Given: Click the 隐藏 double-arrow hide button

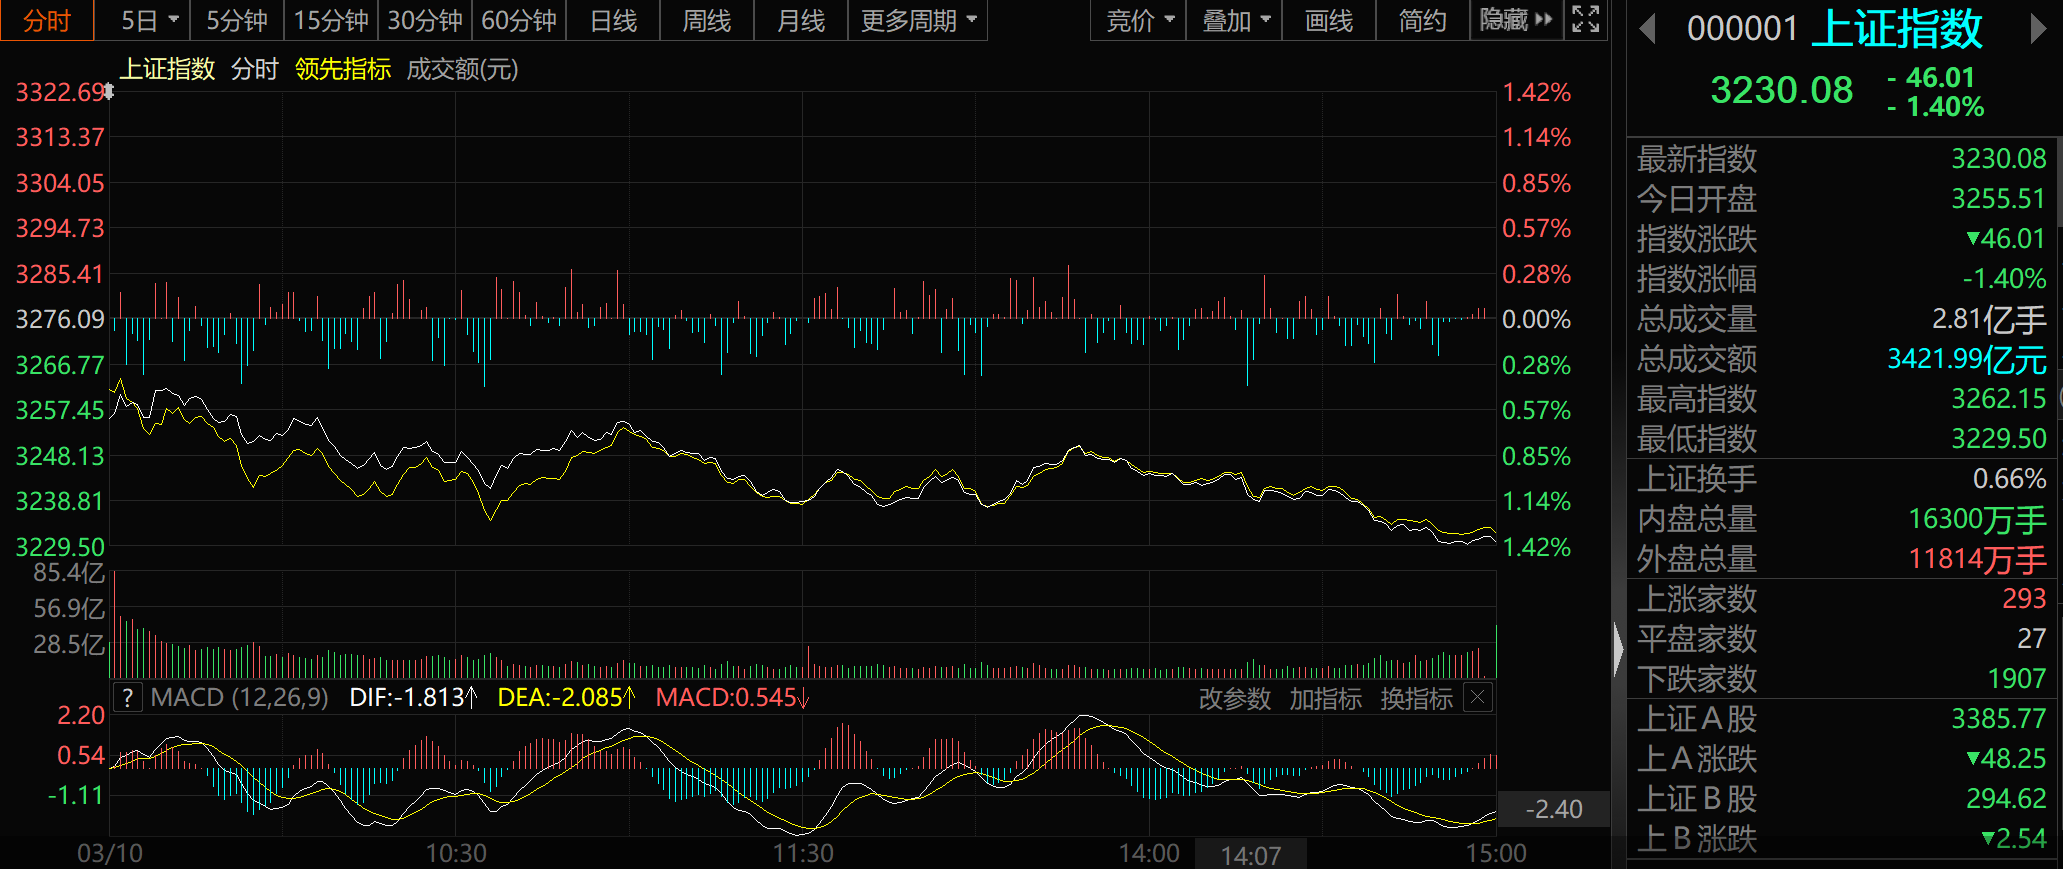Looking at the screenshot, I should click(1516, 20).
